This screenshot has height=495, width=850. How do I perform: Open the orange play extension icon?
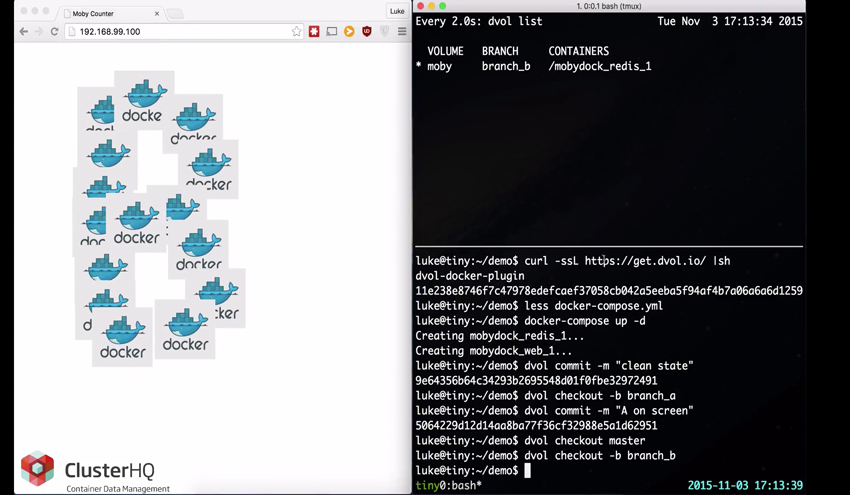[349, 31]
